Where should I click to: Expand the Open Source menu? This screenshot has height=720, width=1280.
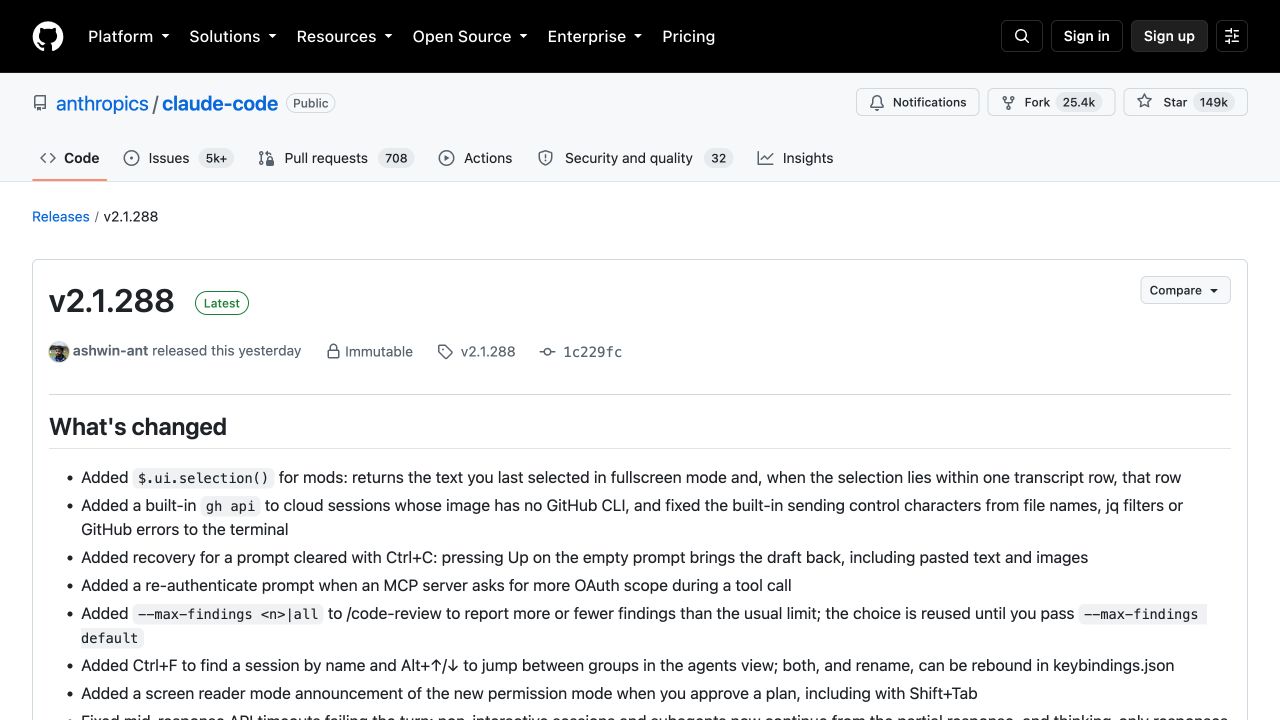470,36
